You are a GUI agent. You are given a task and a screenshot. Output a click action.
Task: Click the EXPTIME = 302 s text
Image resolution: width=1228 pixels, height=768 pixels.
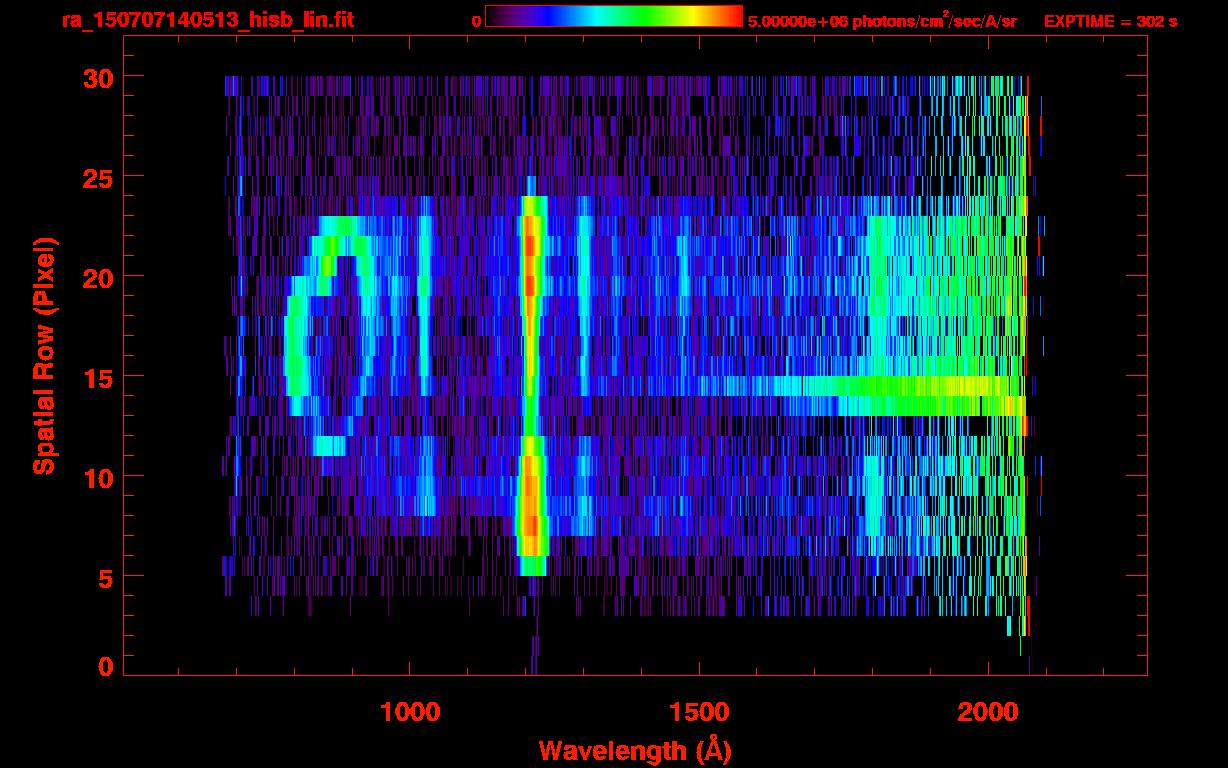(1110, 21)
